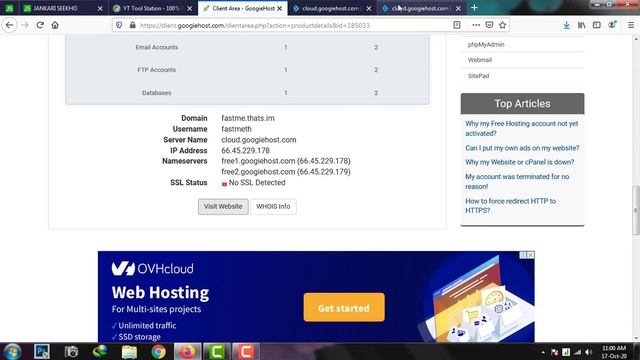The height and width of the screenshot is (360, 640).
Task: Open the Firefox hamburger menu
Action: tap(631, 25)
